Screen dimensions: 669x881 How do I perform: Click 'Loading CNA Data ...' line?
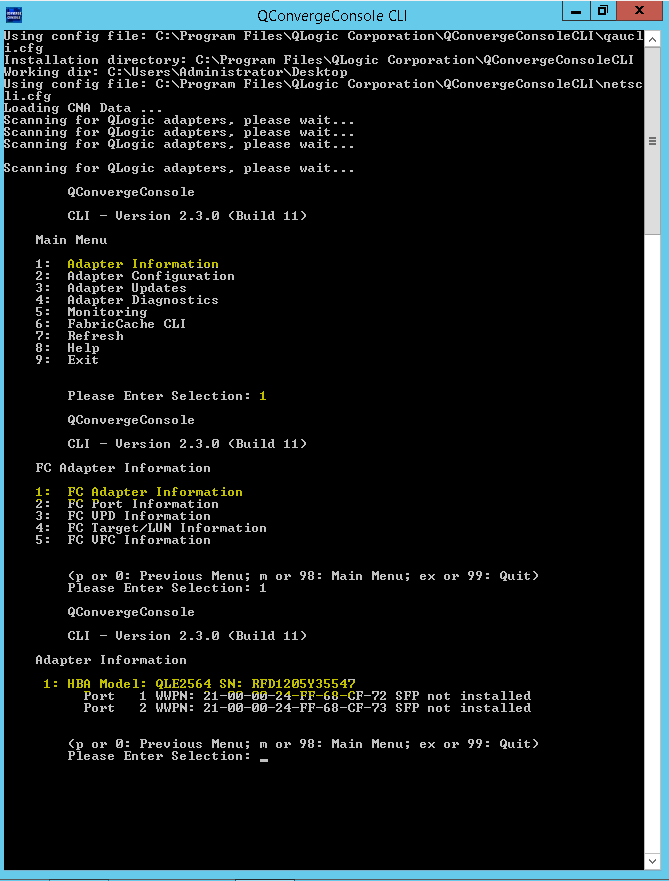pyautogui.click(x=83, y=108)
